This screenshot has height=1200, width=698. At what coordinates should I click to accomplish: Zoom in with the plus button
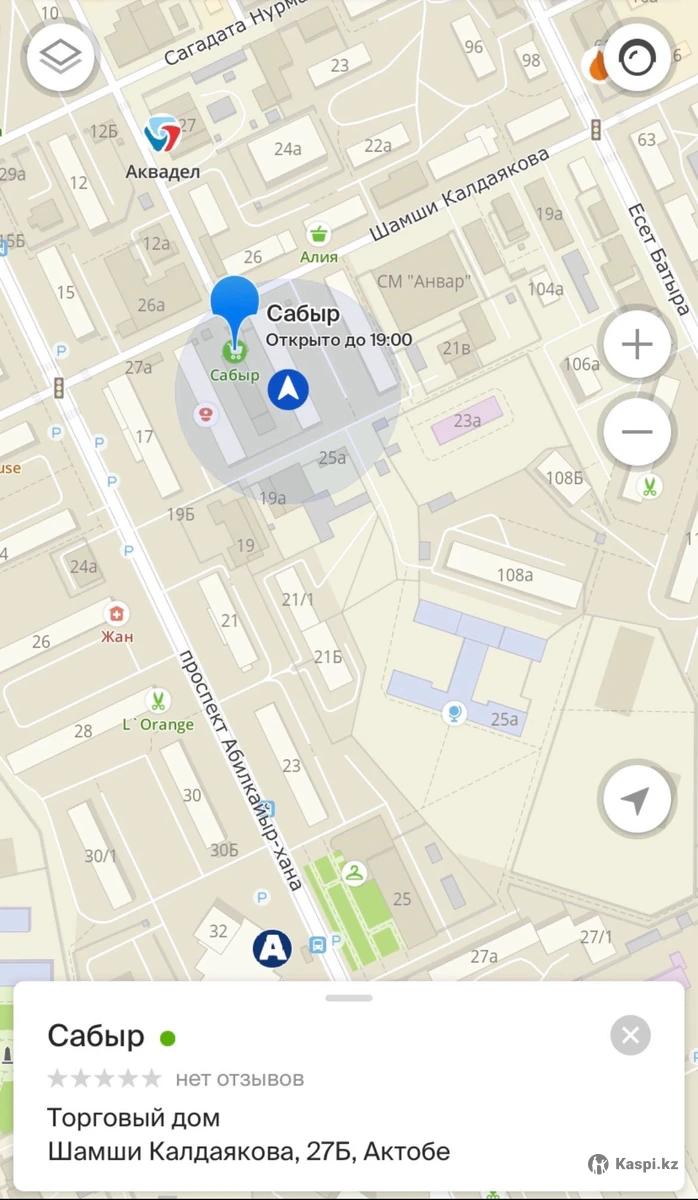(637, 345)
